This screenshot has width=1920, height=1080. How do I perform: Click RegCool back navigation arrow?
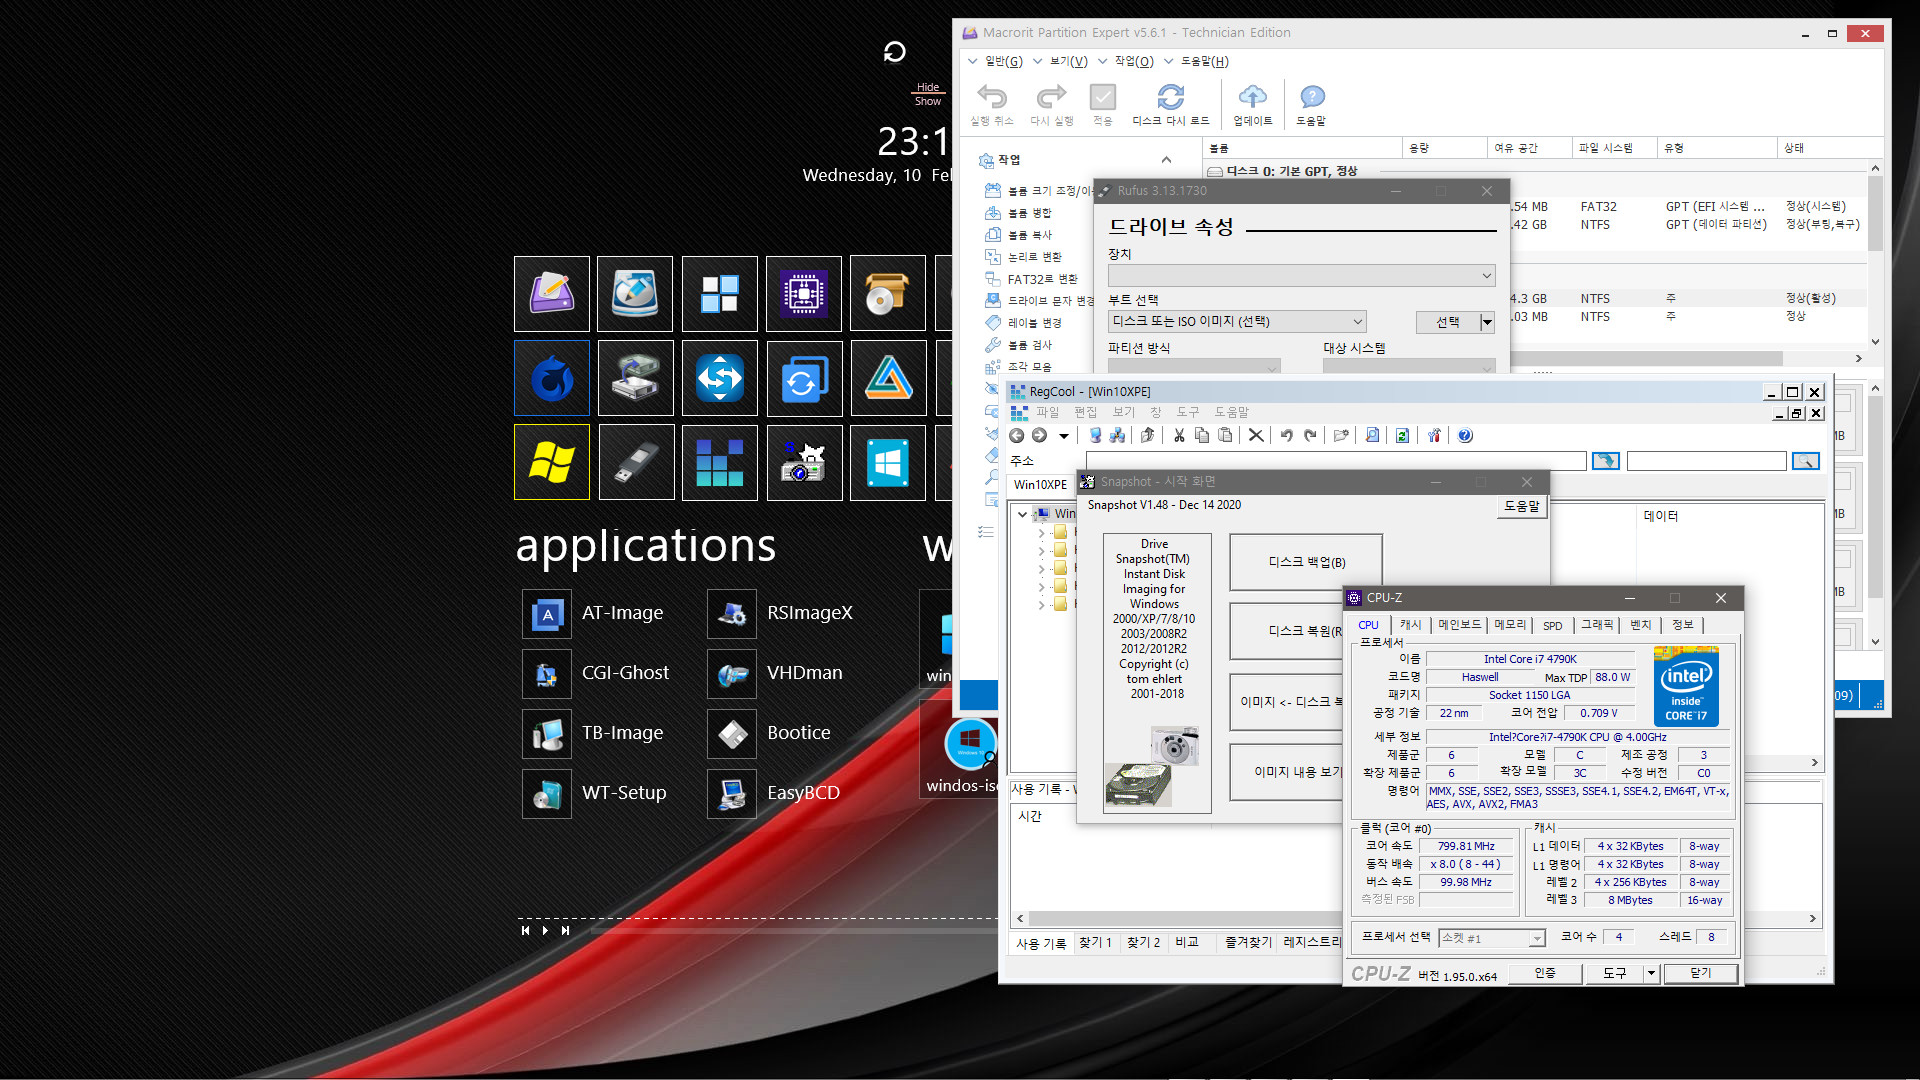click(1016, 435)
